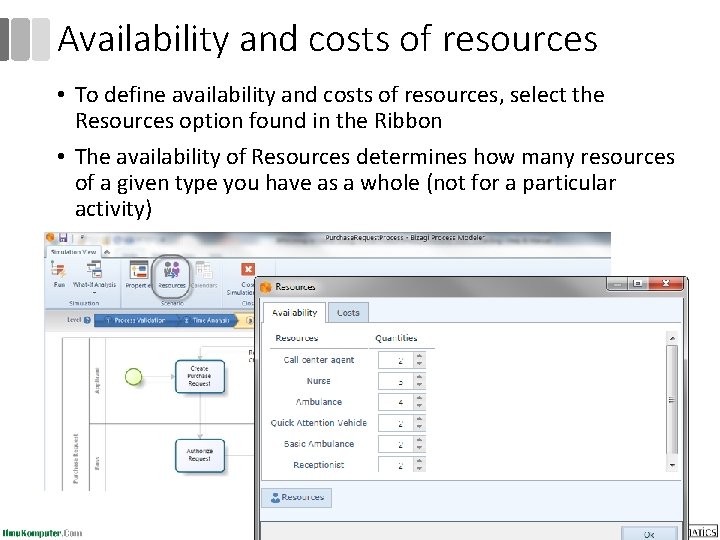Increase the Ambulance quantity
720x540 pixels.
point(419,398)
